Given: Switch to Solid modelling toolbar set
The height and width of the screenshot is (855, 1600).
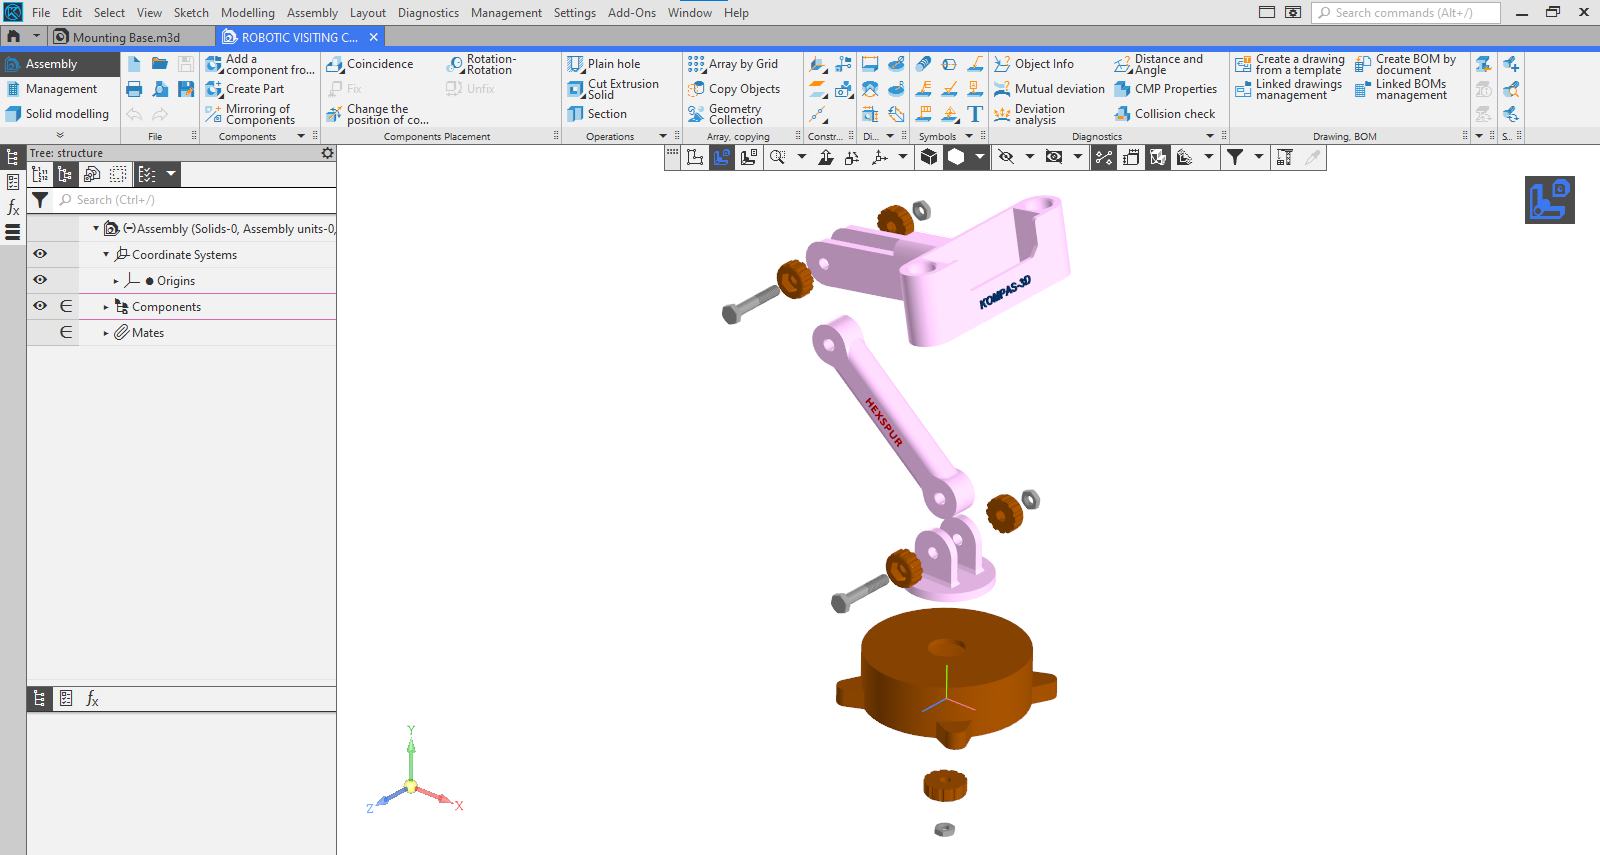Looking at the screenshot, I should pos(59,114).
